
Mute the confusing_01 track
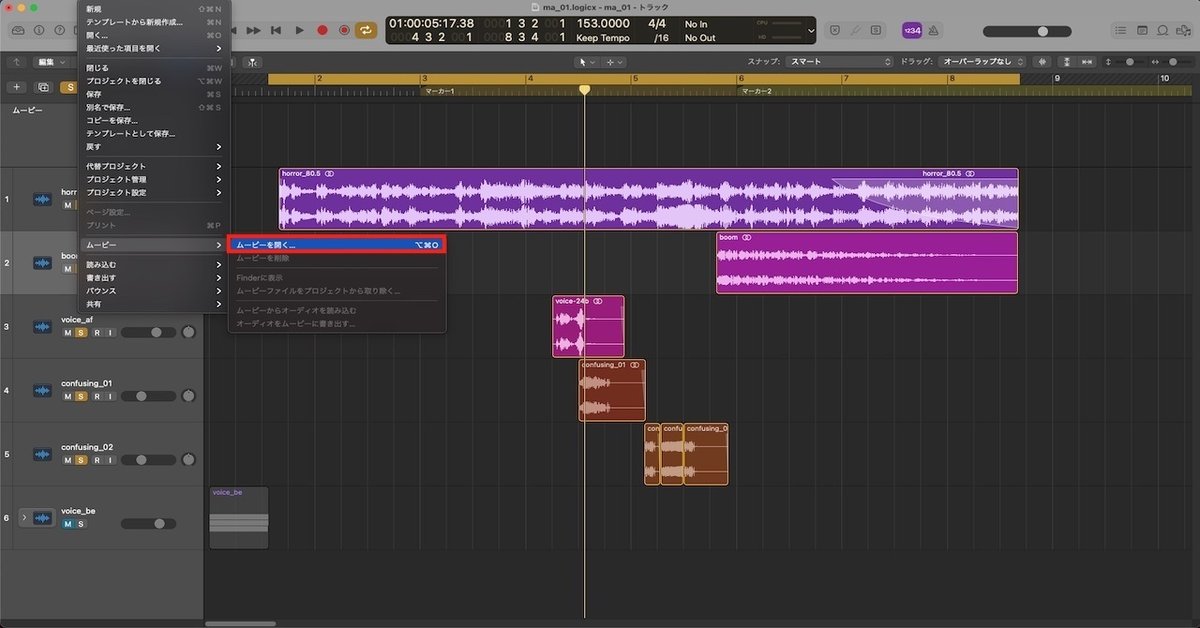(x=67, y=396)
